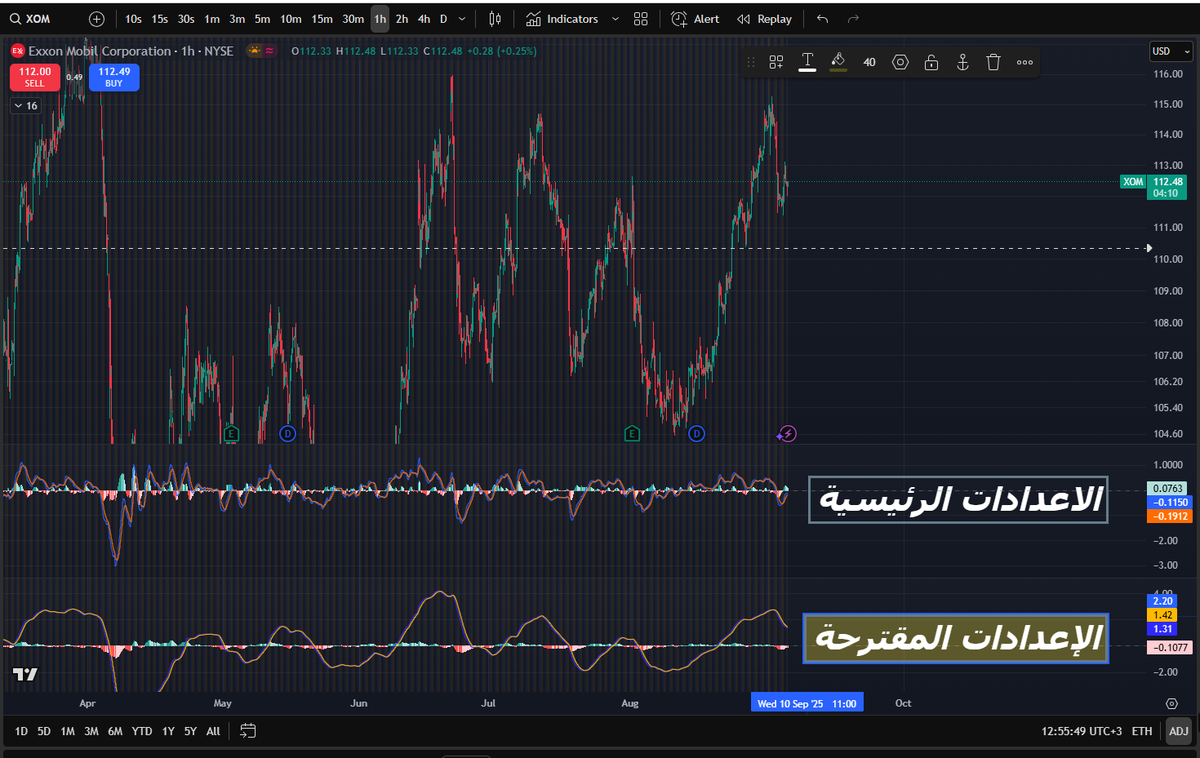Set the range to 1D
Viewport: 1200px width, 758px height.
pos(21,732)
